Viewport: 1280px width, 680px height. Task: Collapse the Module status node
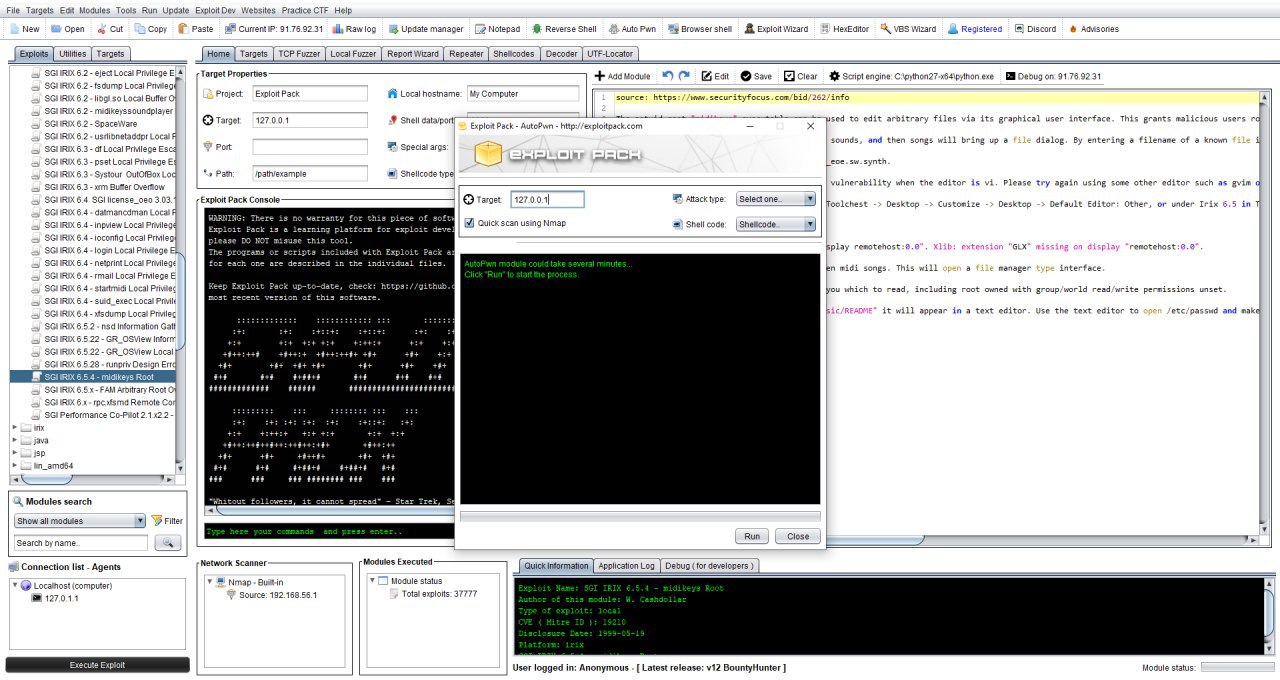(x=373, y=581)
